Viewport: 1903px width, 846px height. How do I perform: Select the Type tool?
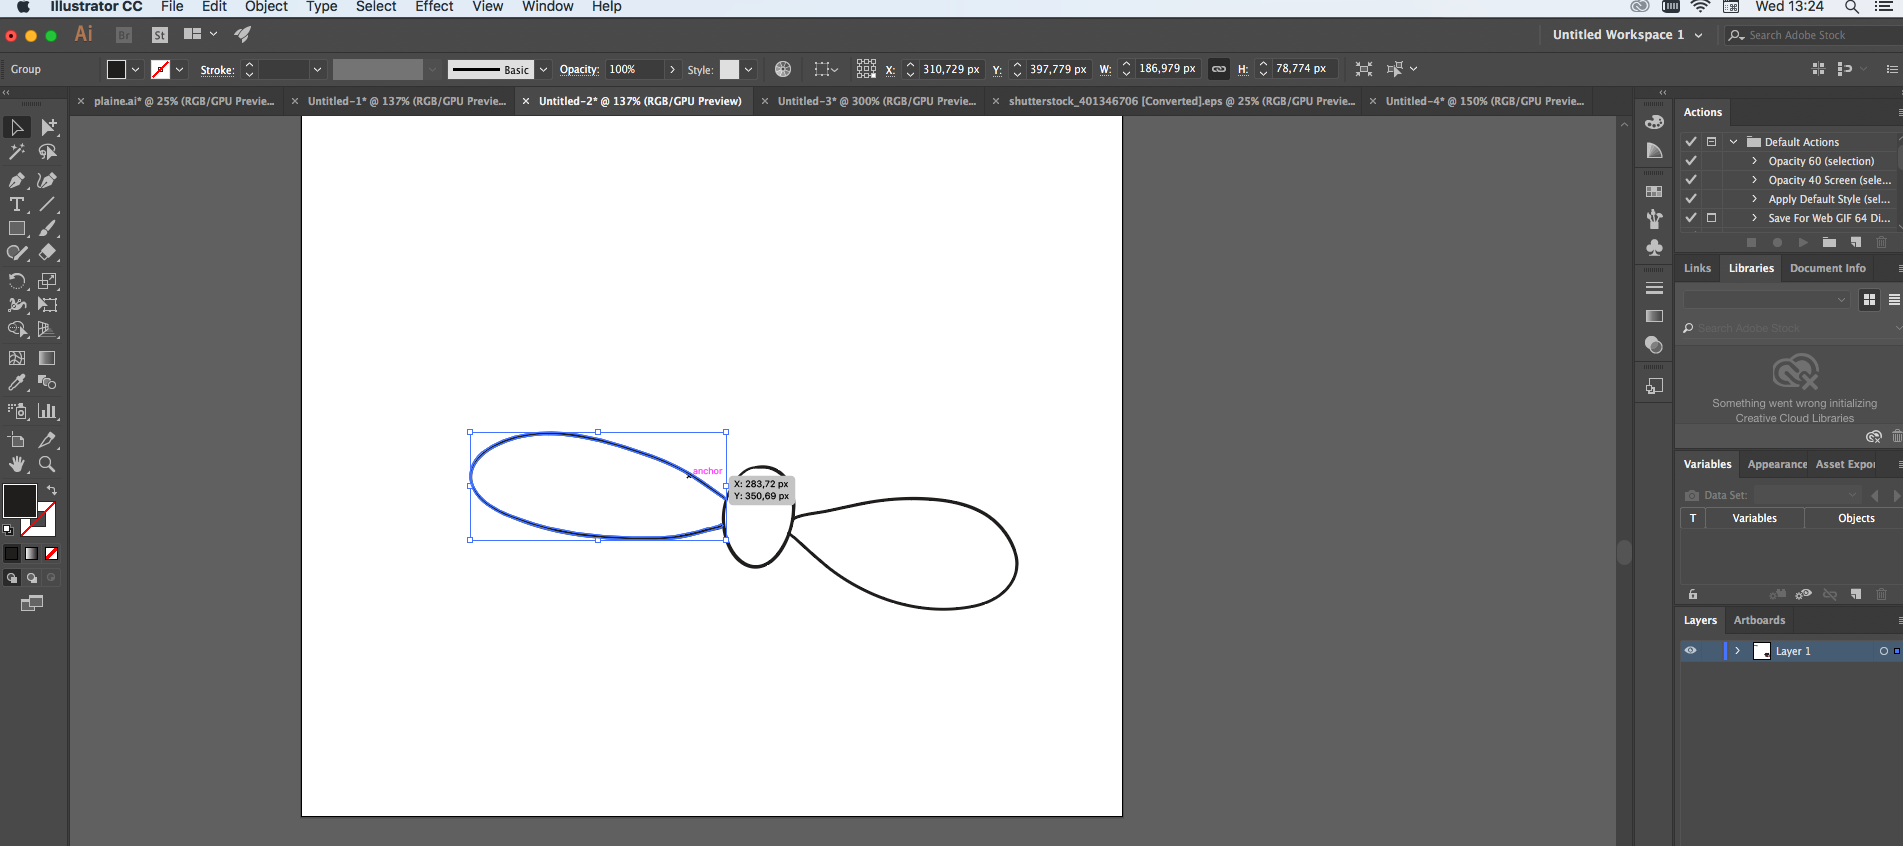(17, 204)
